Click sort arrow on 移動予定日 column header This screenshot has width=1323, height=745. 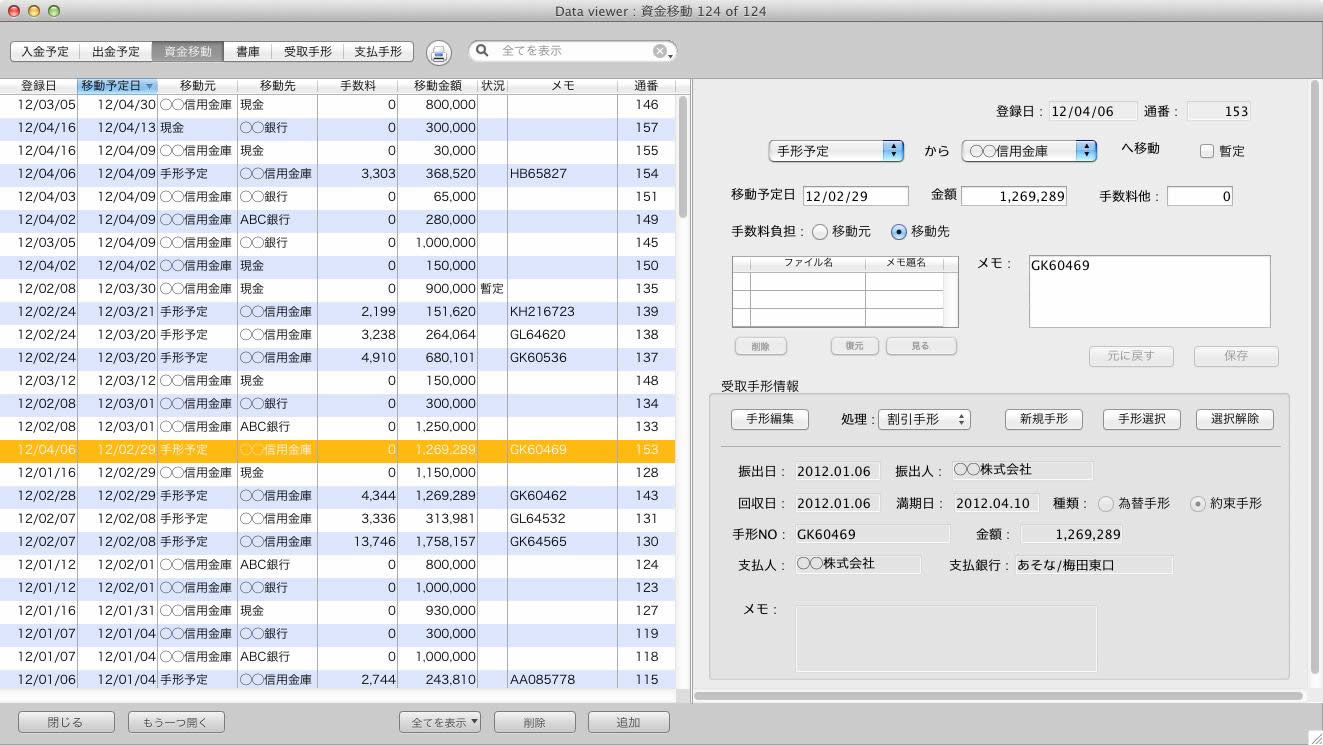coord(149,86)
